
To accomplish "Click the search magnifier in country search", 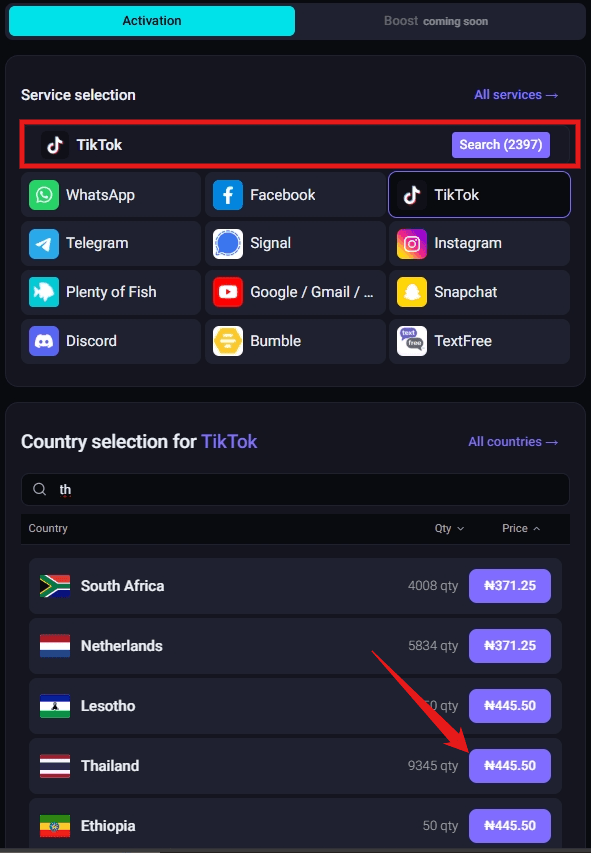I will point(39,489).
